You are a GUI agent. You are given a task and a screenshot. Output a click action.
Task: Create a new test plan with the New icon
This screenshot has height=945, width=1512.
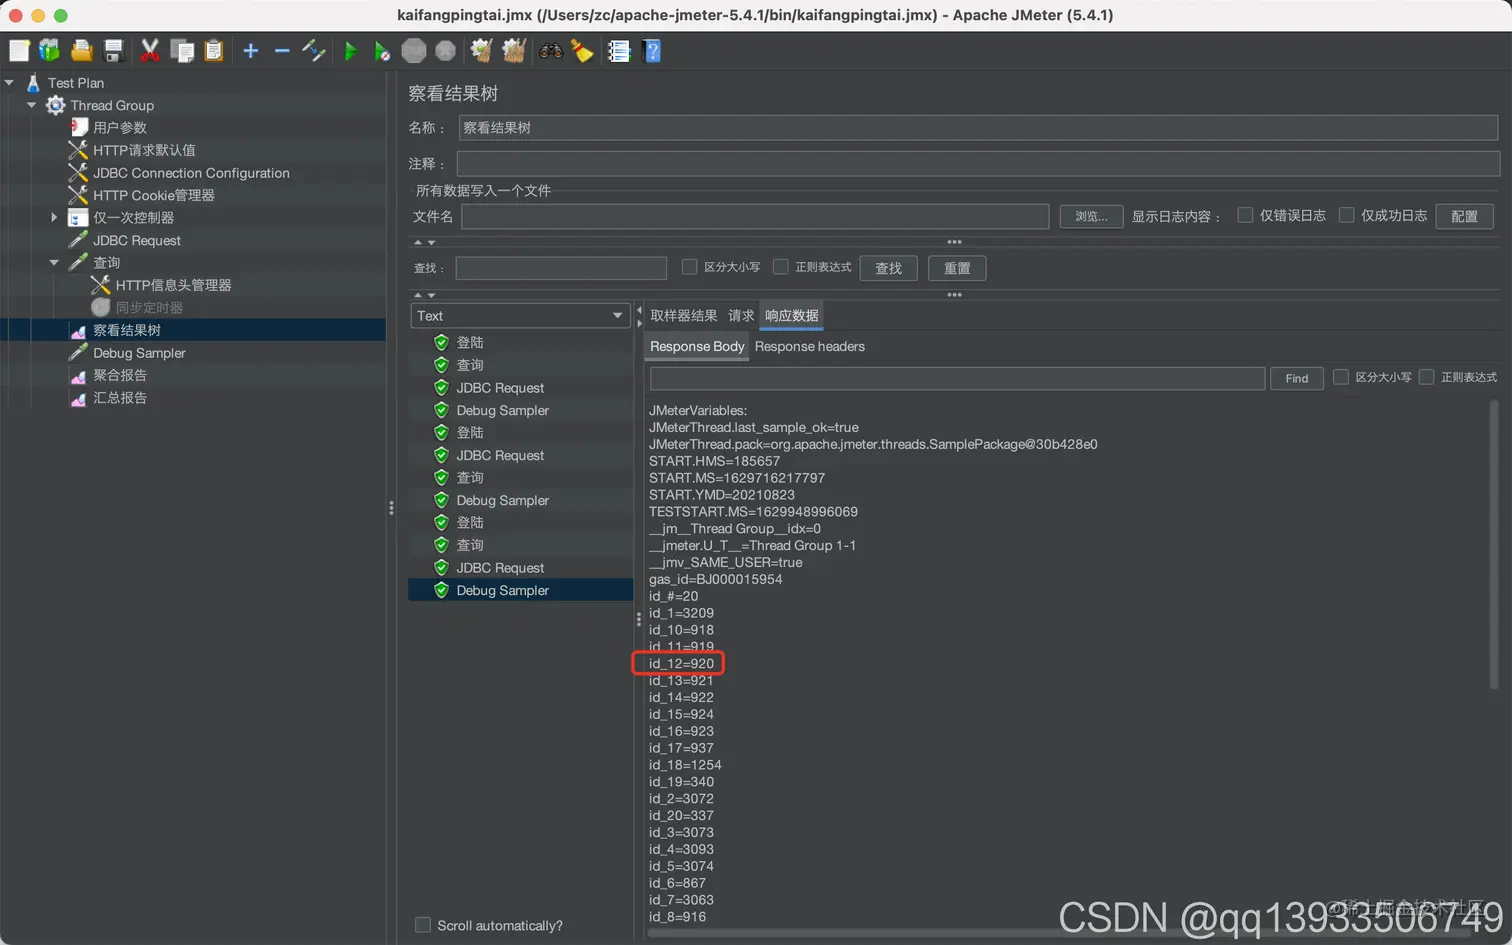pyautogui.click(x=19, y=51)
